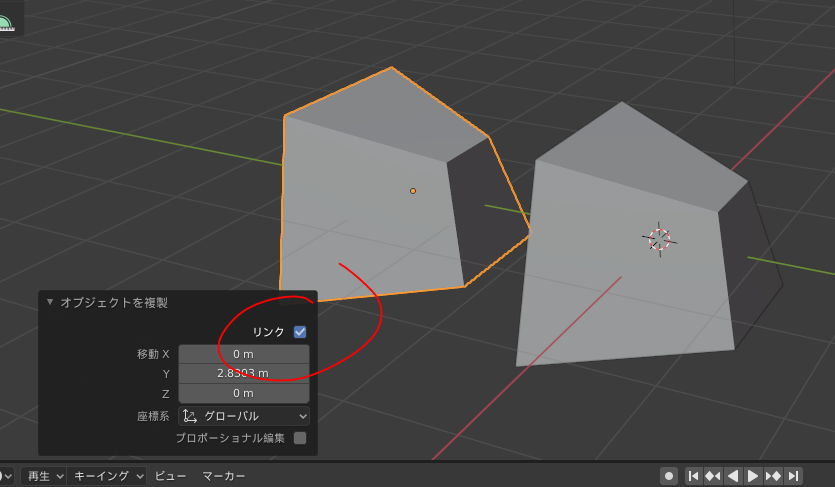Toggle the auto keying record button
Viewport: 835px width, 487px height.
pyautogui.click(x=669, y=475)
